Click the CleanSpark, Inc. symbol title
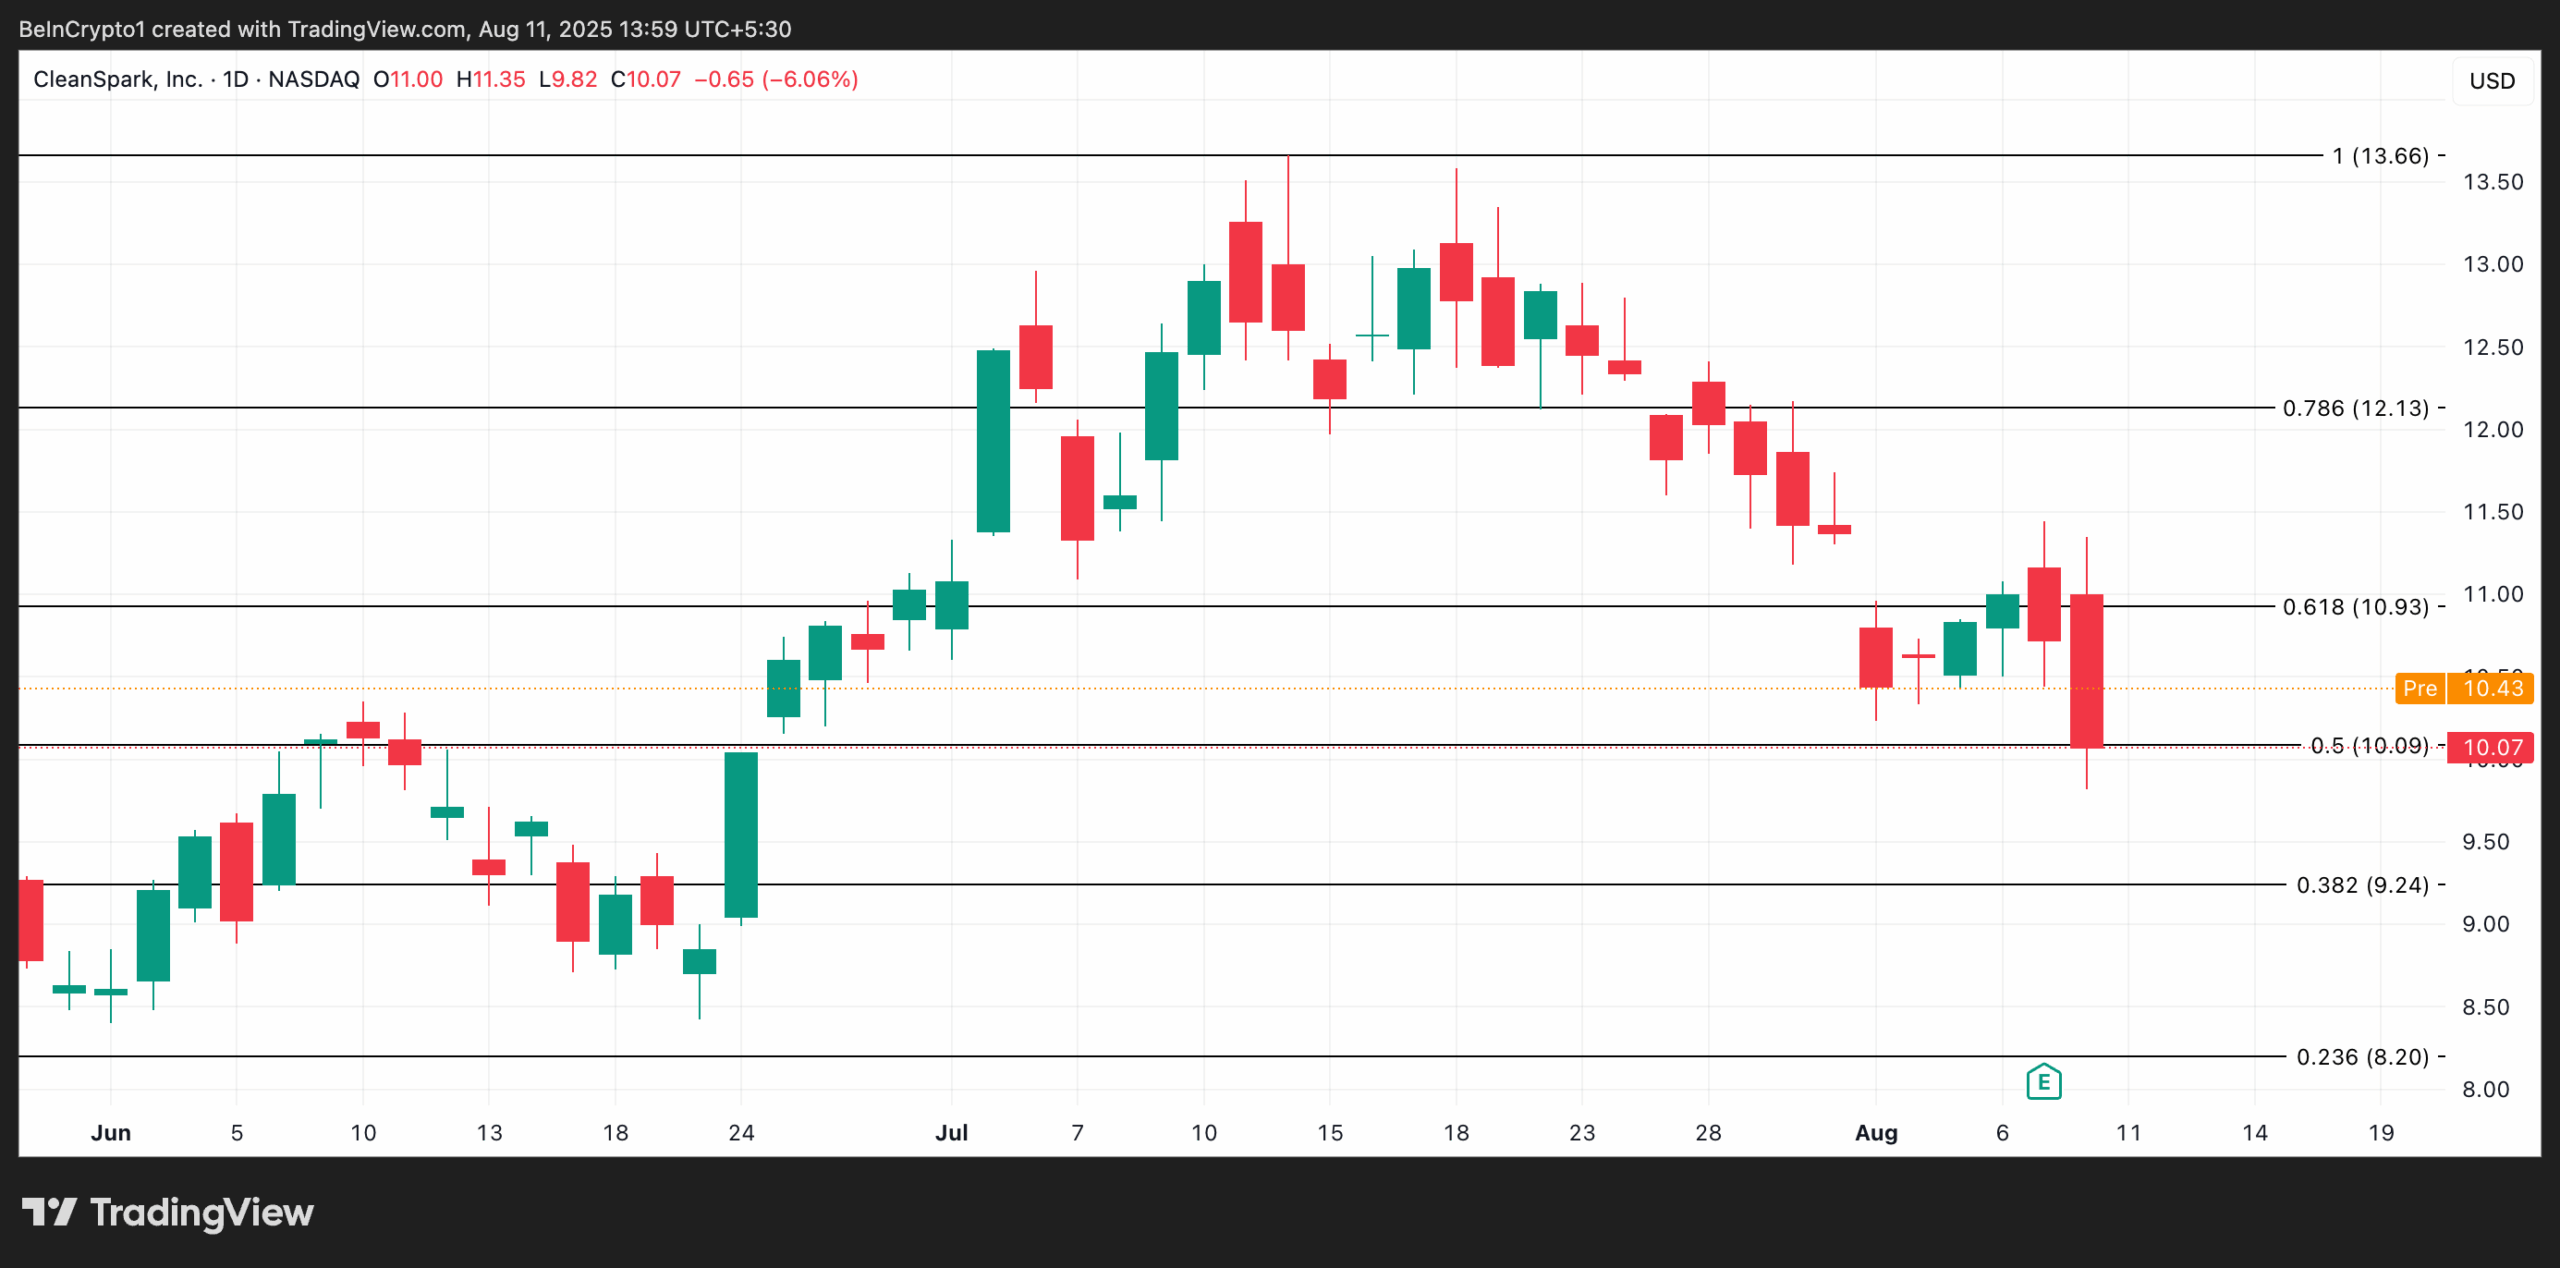The image size is (2560, 1268). coord(117,79)
